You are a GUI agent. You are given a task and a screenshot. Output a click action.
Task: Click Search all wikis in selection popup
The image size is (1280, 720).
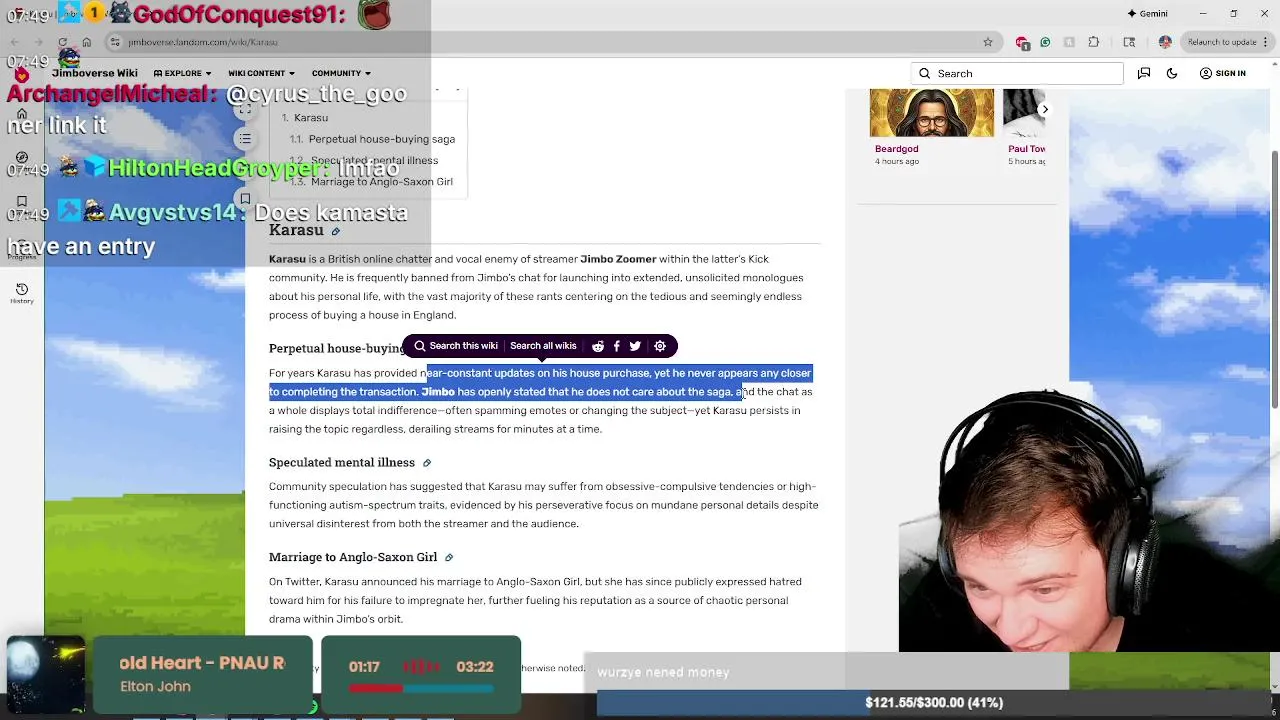point(543,346)
